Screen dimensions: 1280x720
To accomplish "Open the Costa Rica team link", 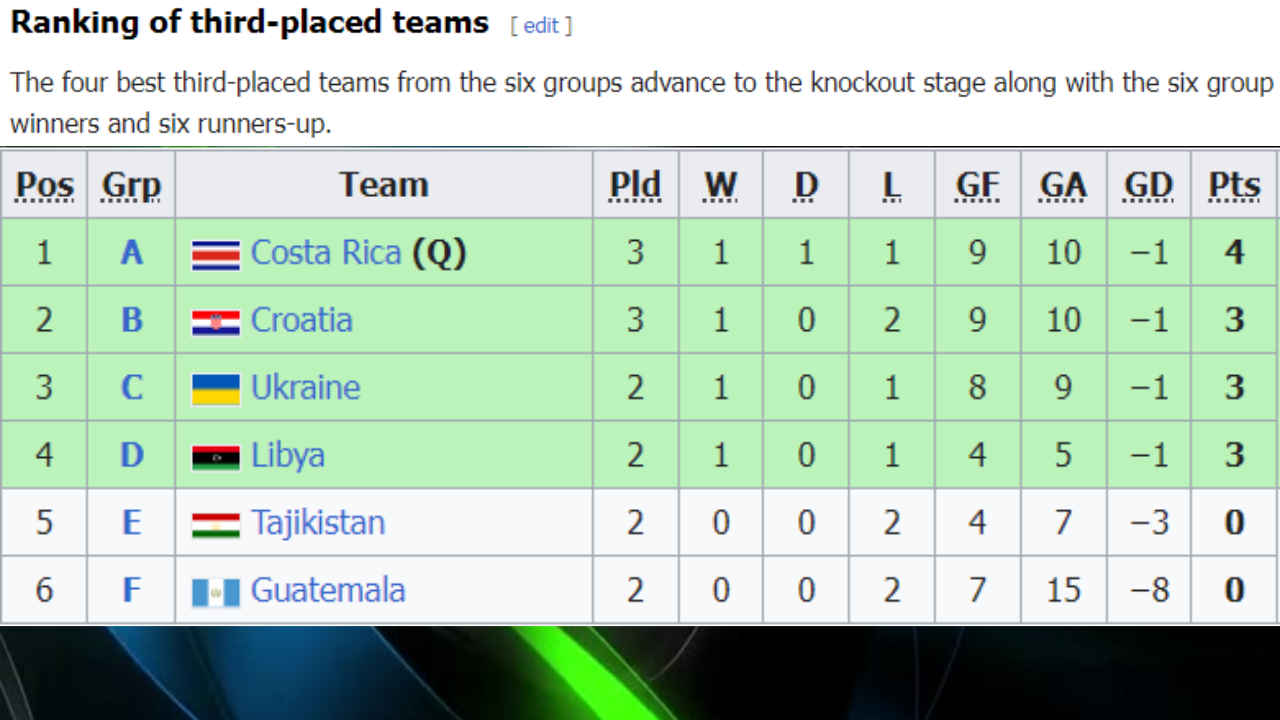I will [x=326, y=253].
